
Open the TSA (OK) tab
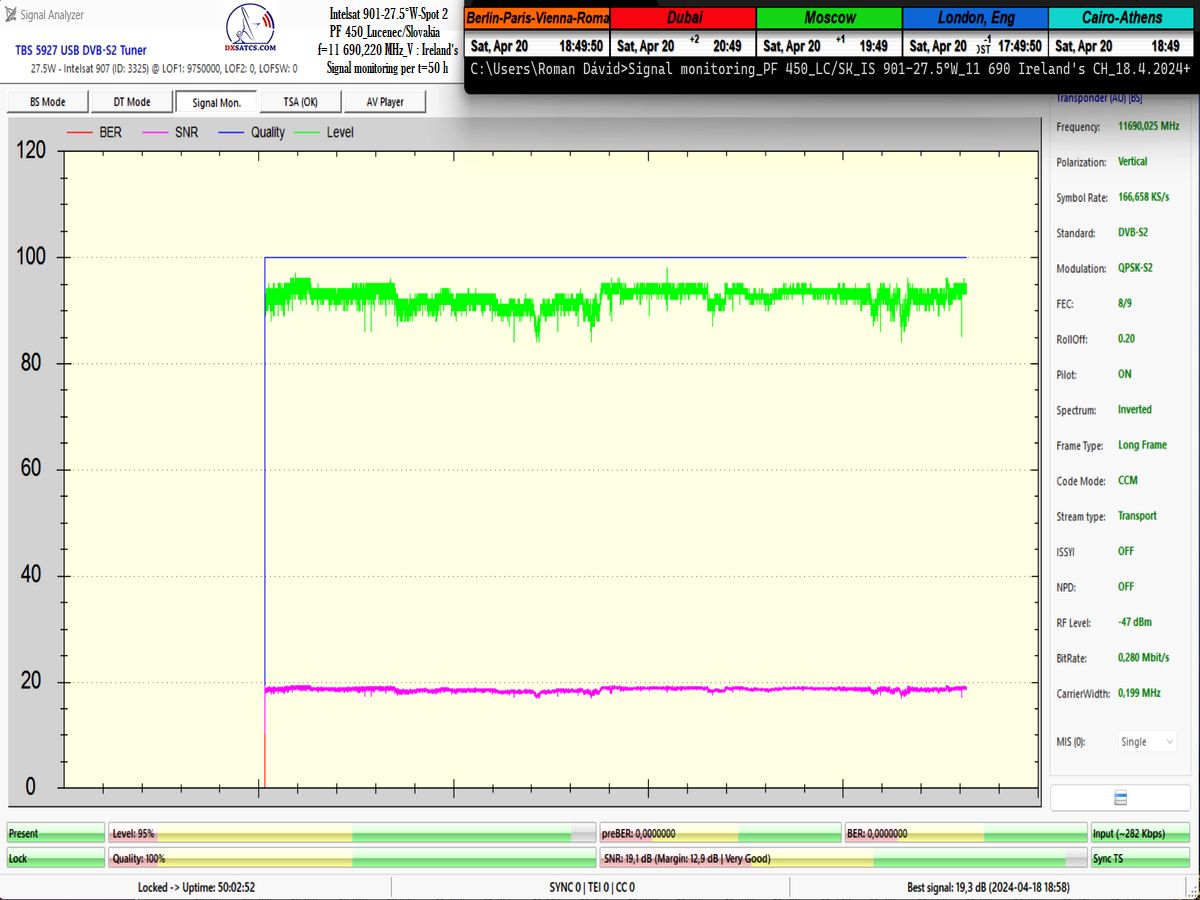tap(300, 102)
